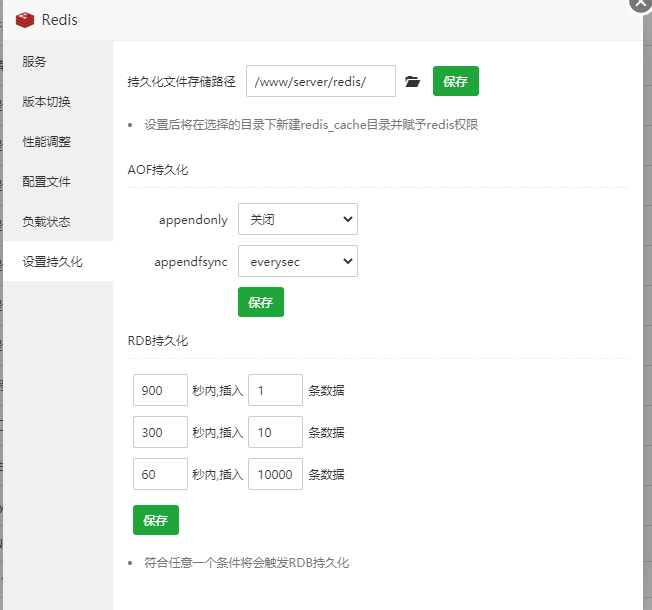Save the AOF persistence settings
This screenshot has width=652, height=610.
pos(261,302)
